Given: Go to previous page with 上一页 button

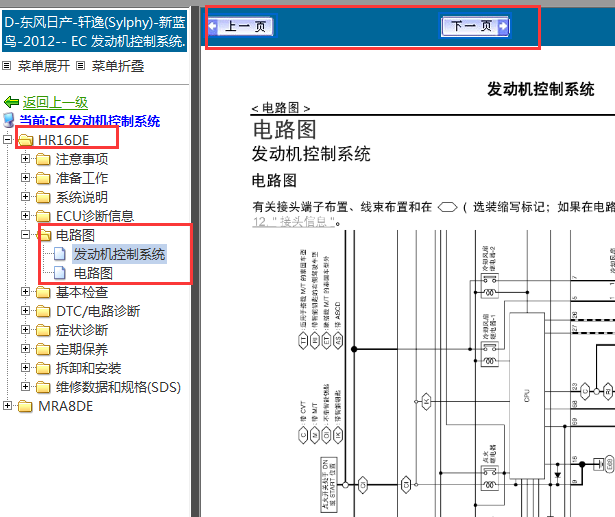Looking at the screenshot, I should [x=242, y=26].
